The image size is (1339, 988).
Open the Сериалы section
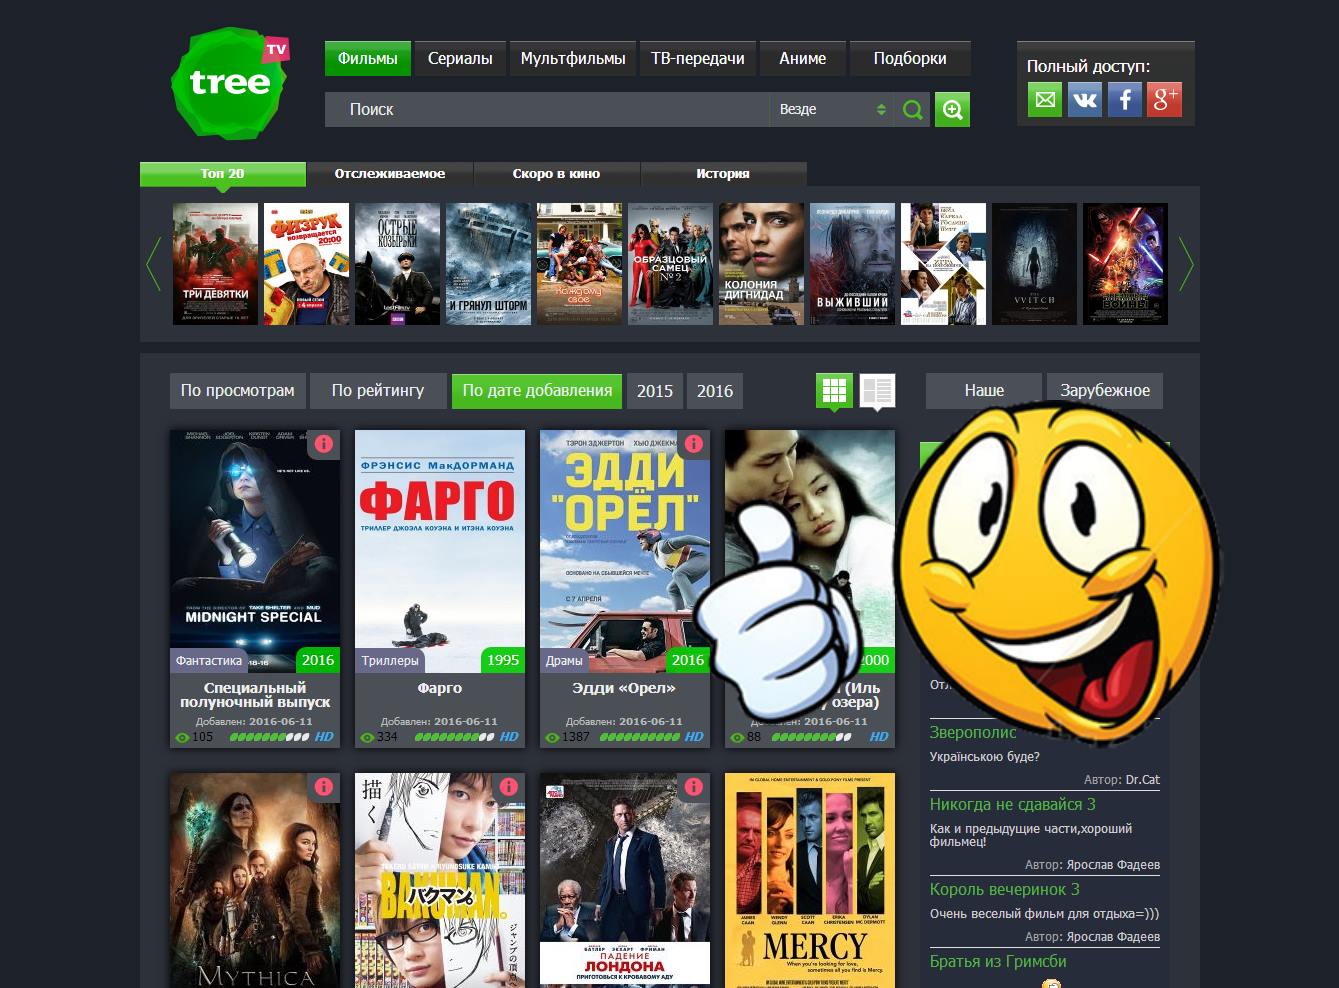coord(460,58)
